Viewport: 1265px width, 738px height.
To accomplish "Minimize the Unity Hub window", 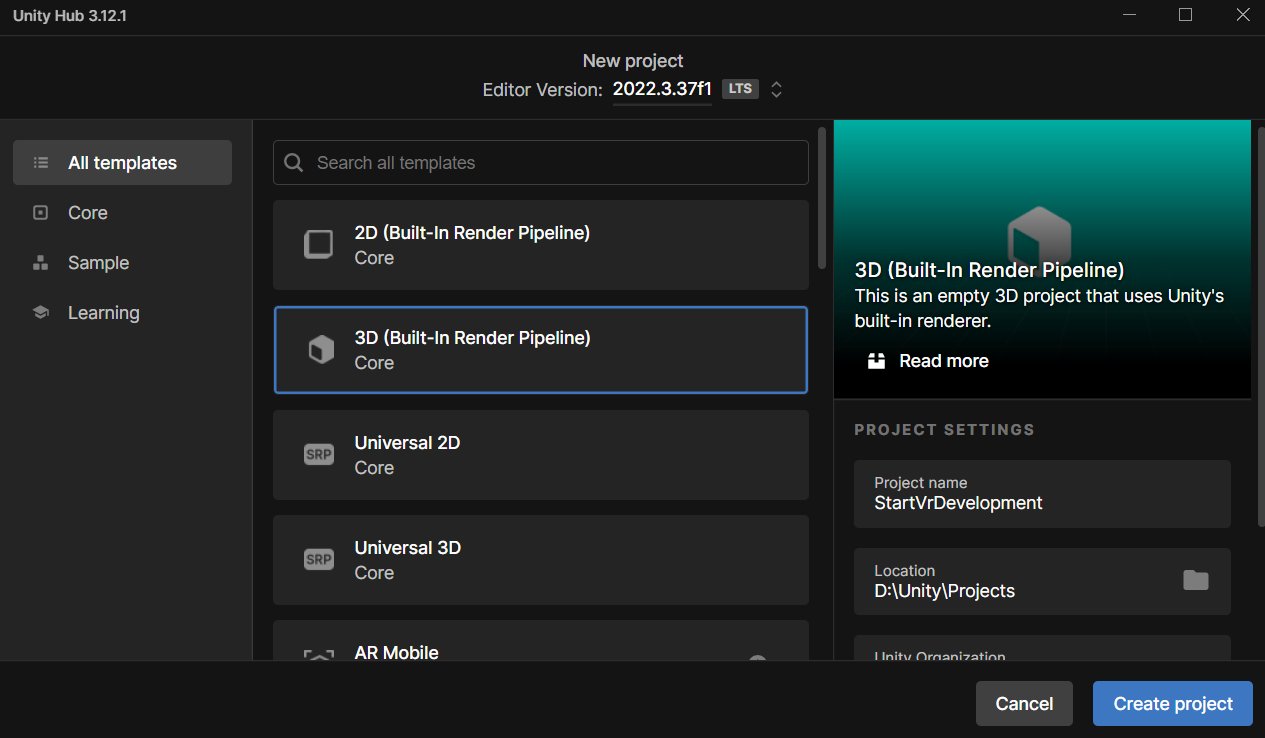I will tap(1128, 15).
